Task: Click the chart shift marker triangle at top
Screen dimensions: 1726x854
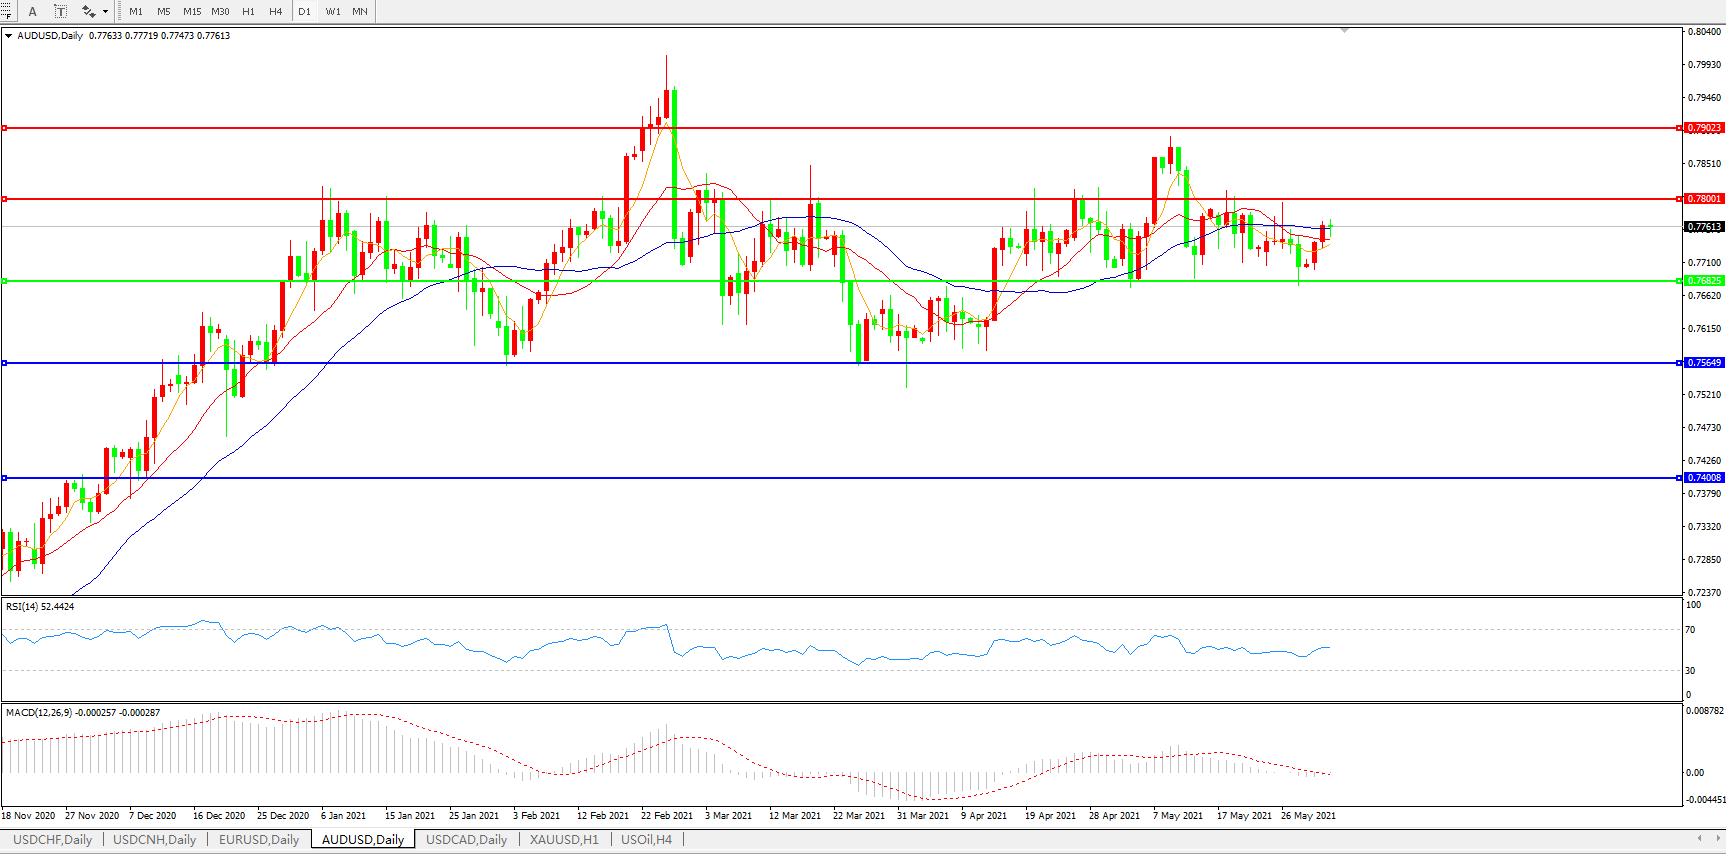Action: click(x=1344, y=31)
